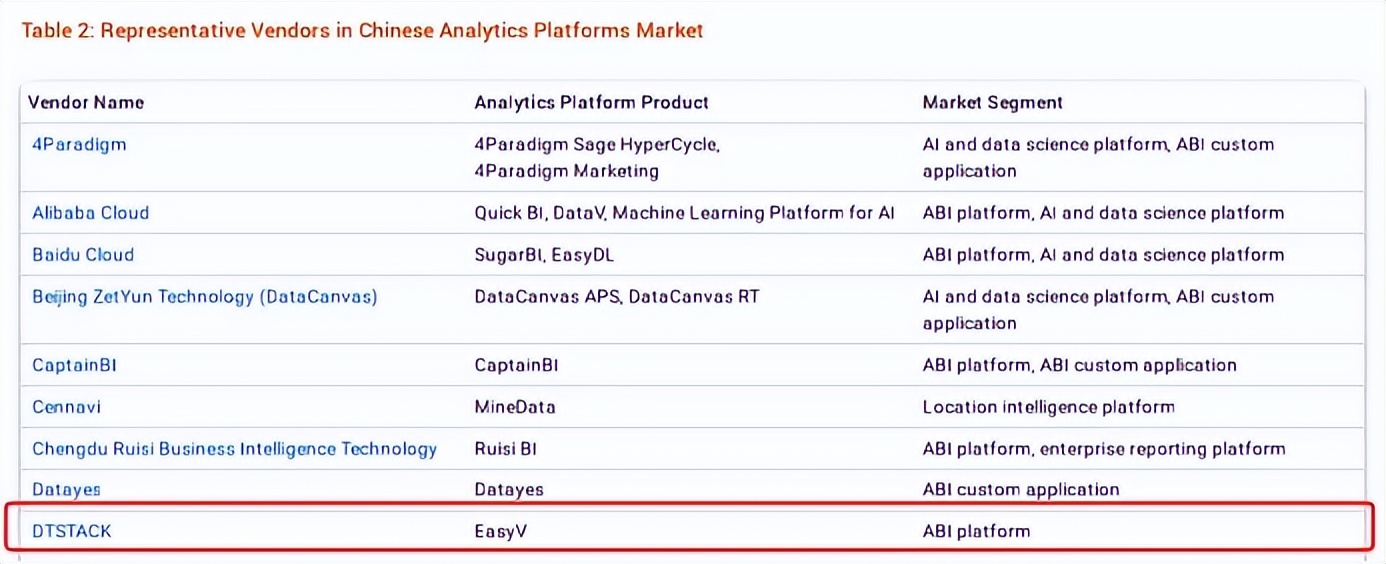Viewport: 1386px width, 564px height.
Task: Click the Market Segment column header
Action: [993, 102]
